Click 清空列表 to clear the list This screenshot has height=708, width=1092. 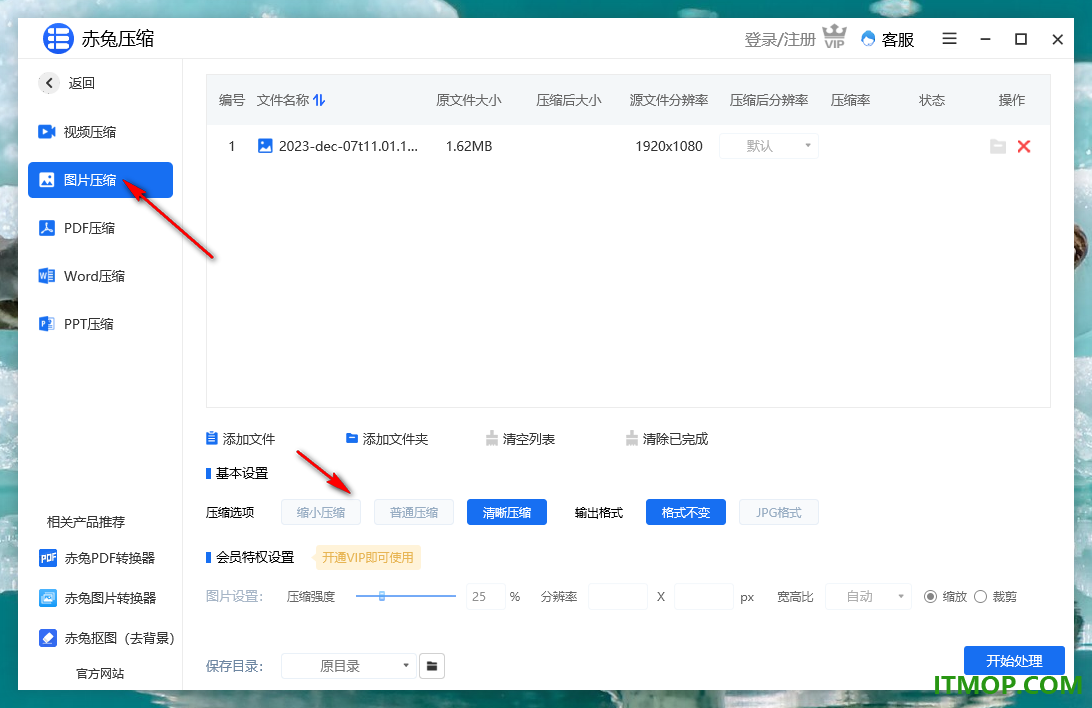click(x=520, y=439)
